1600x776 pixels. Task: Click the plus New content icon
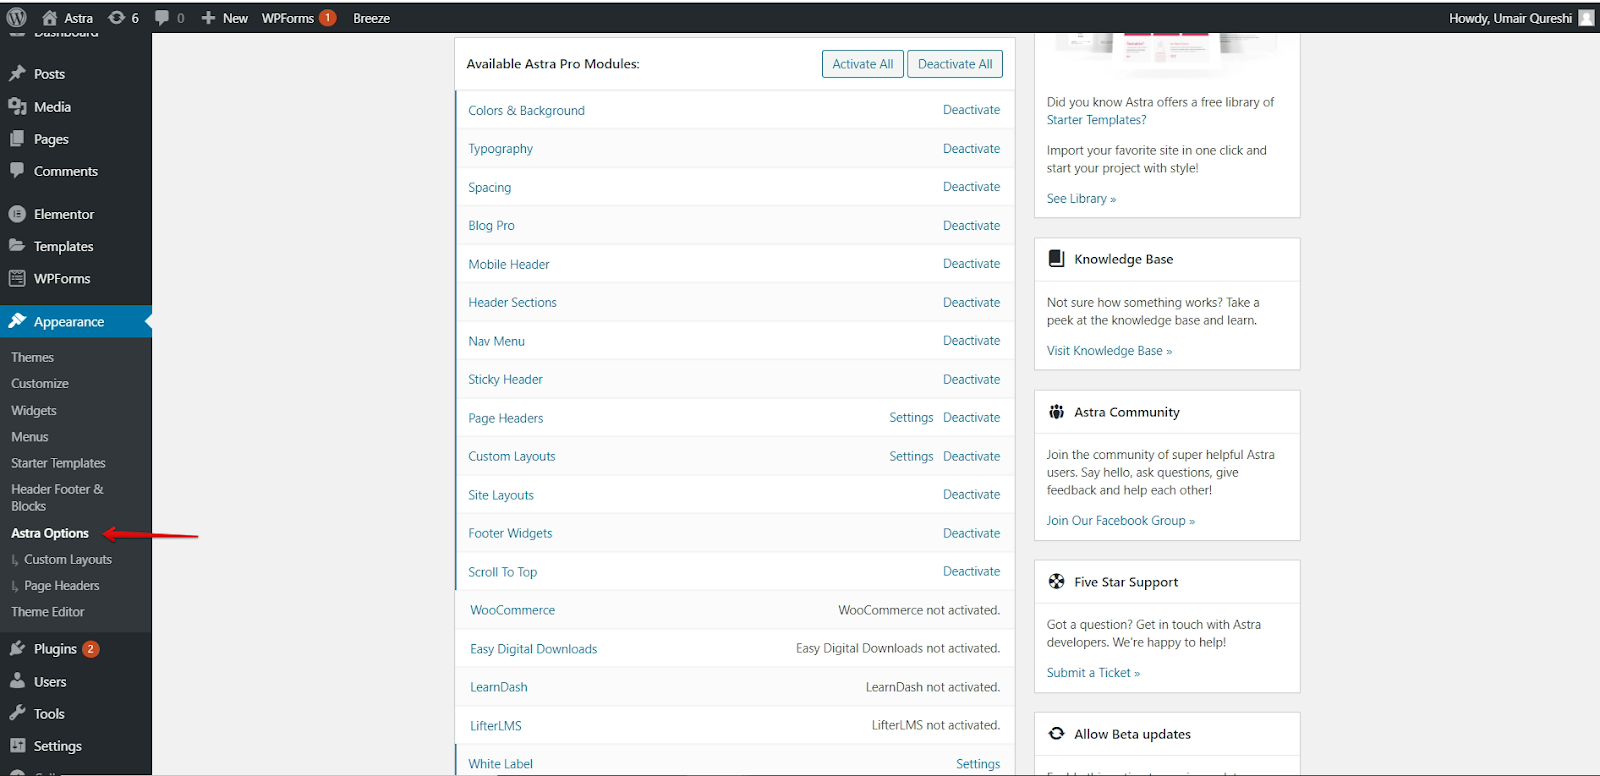[208, 18]
